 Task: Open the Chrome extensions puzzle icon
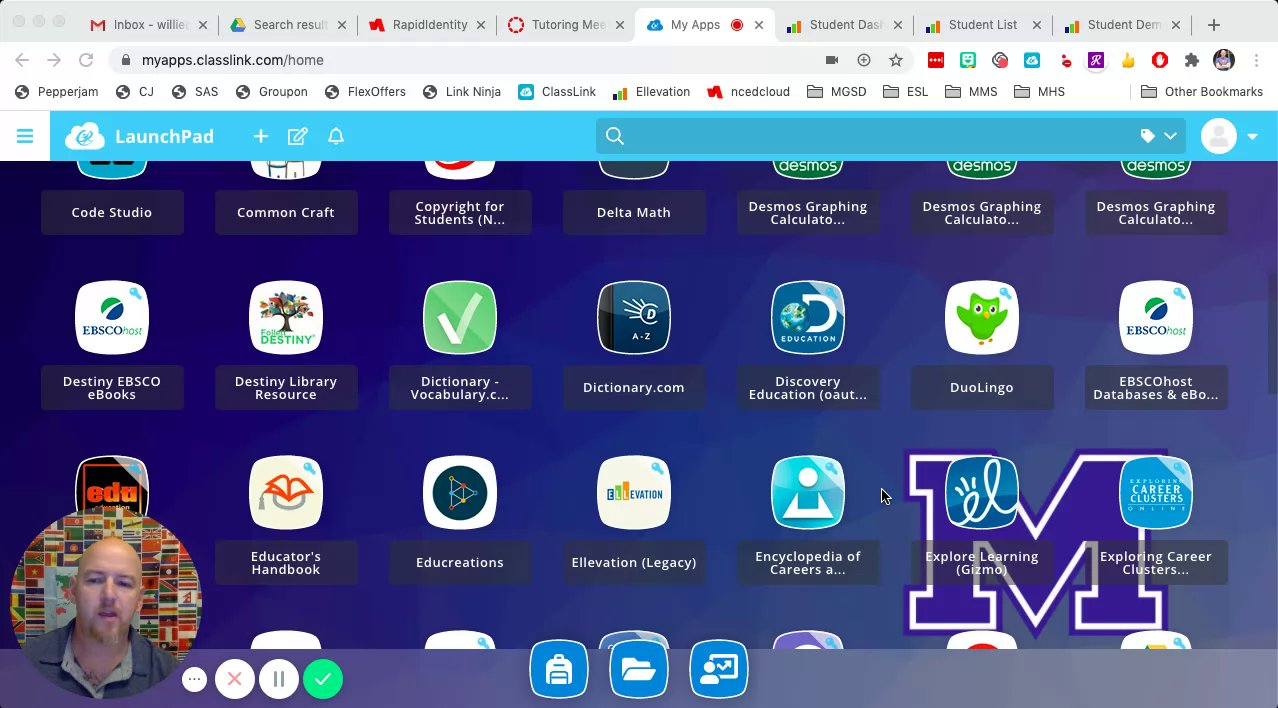(x=1192, y=60)
